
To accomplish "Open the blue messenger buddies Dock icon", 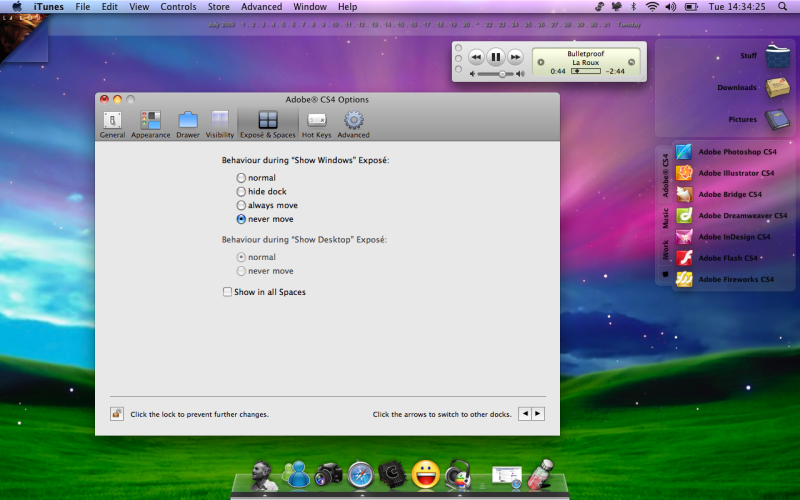I will tap(296, 474).
